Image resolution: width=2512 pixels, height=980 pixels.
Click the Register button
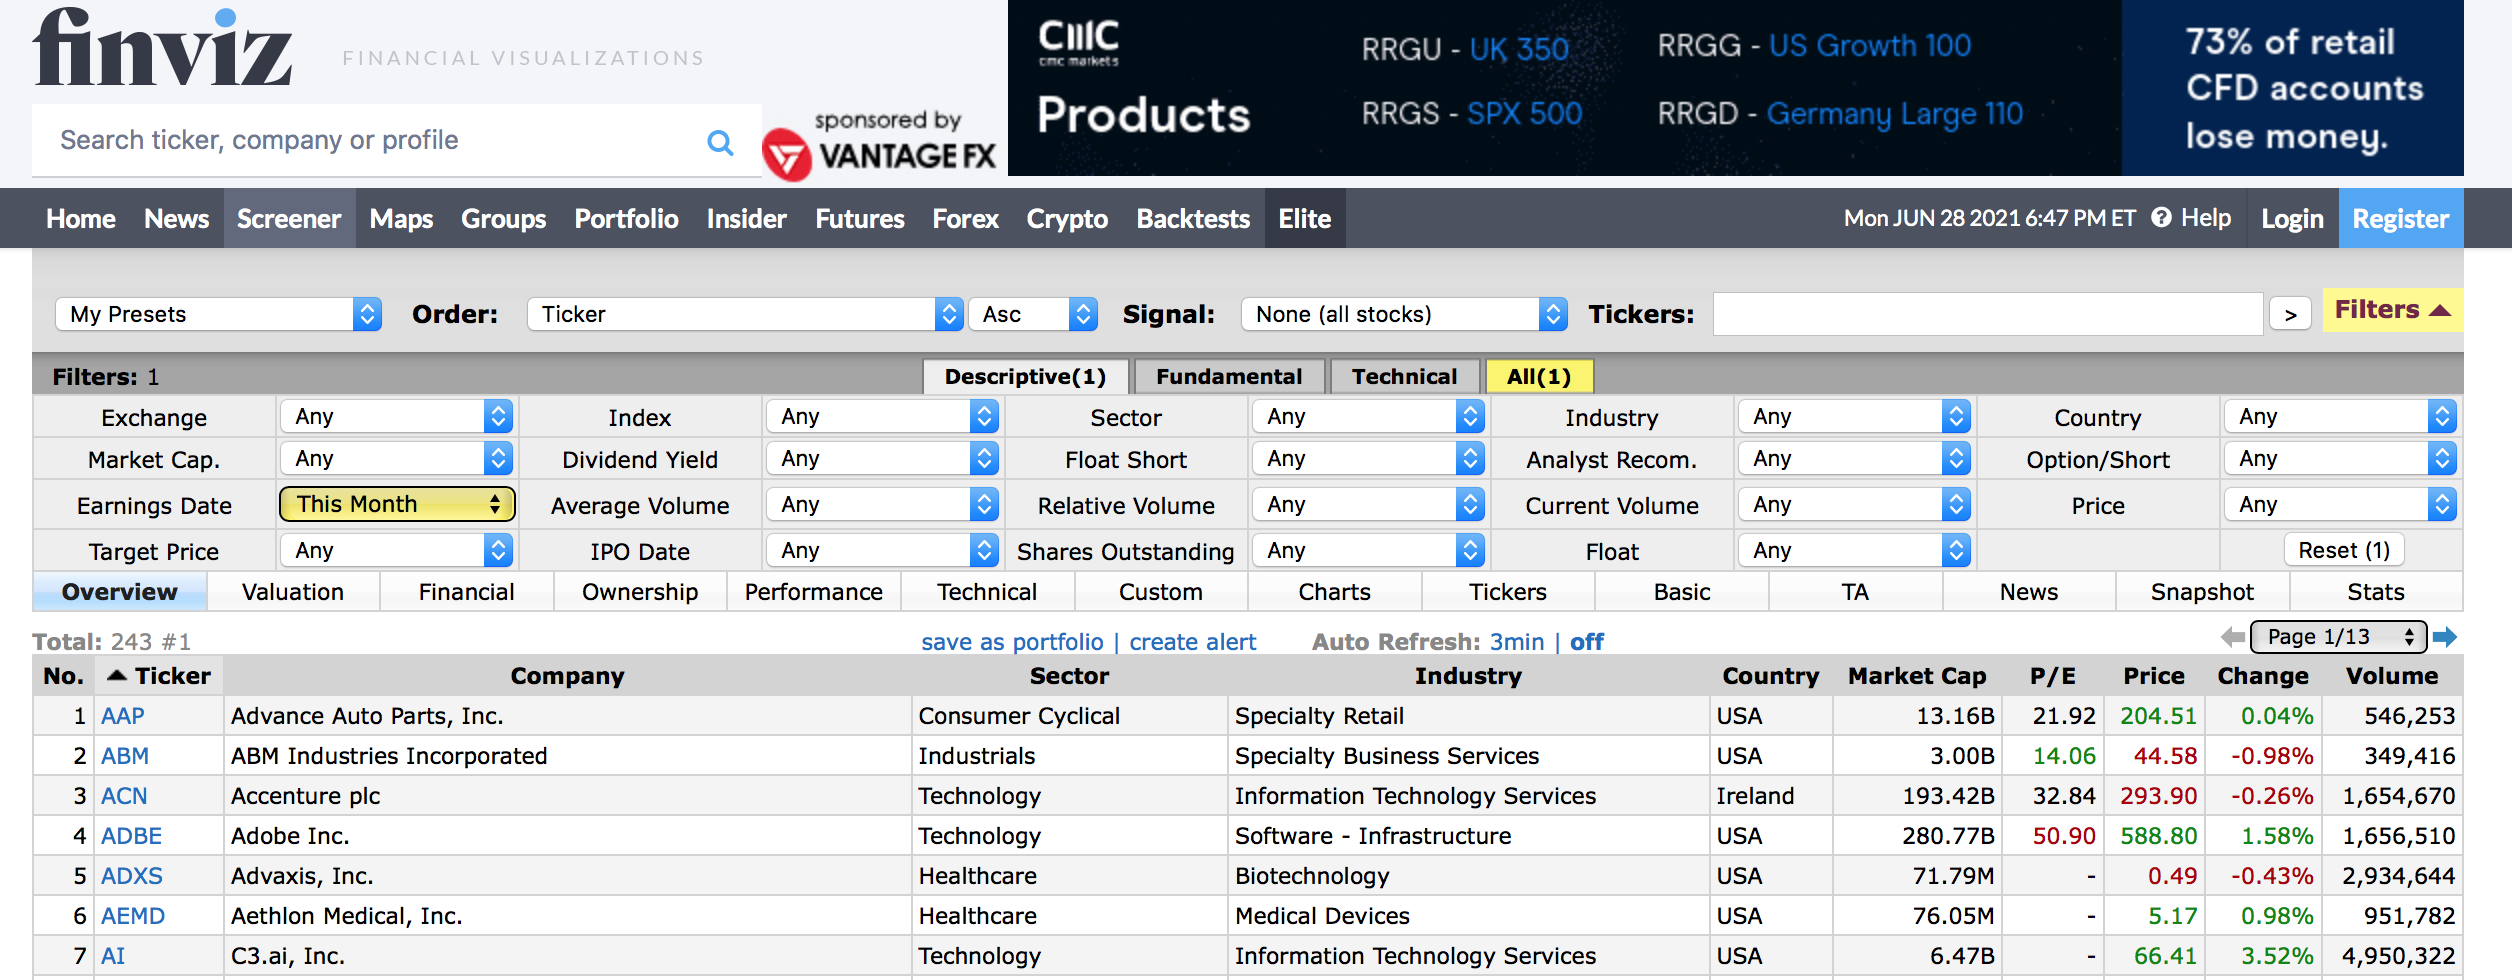(2400, 218)
